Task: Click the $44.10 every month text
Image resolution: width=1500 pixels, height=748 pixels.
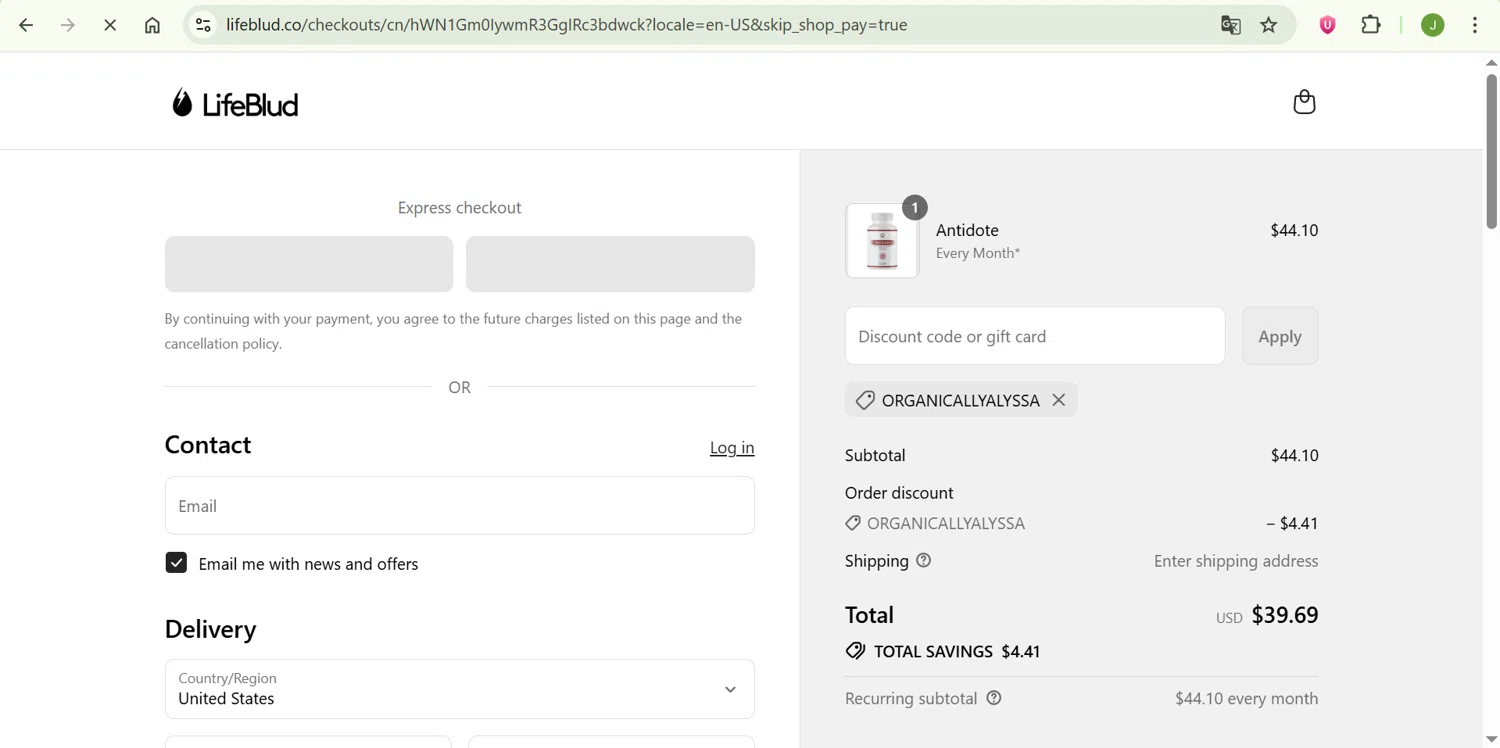Action: 1247,698
